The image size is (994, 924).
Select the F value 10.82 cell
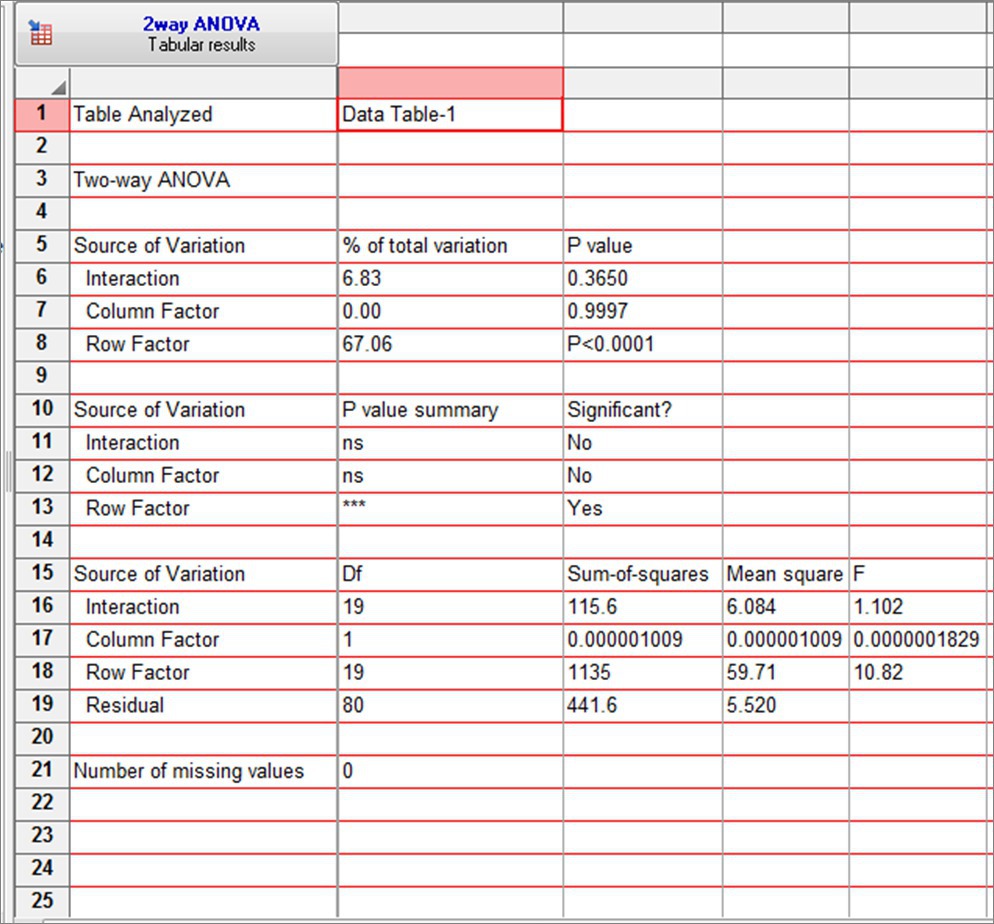coord(920,672)
